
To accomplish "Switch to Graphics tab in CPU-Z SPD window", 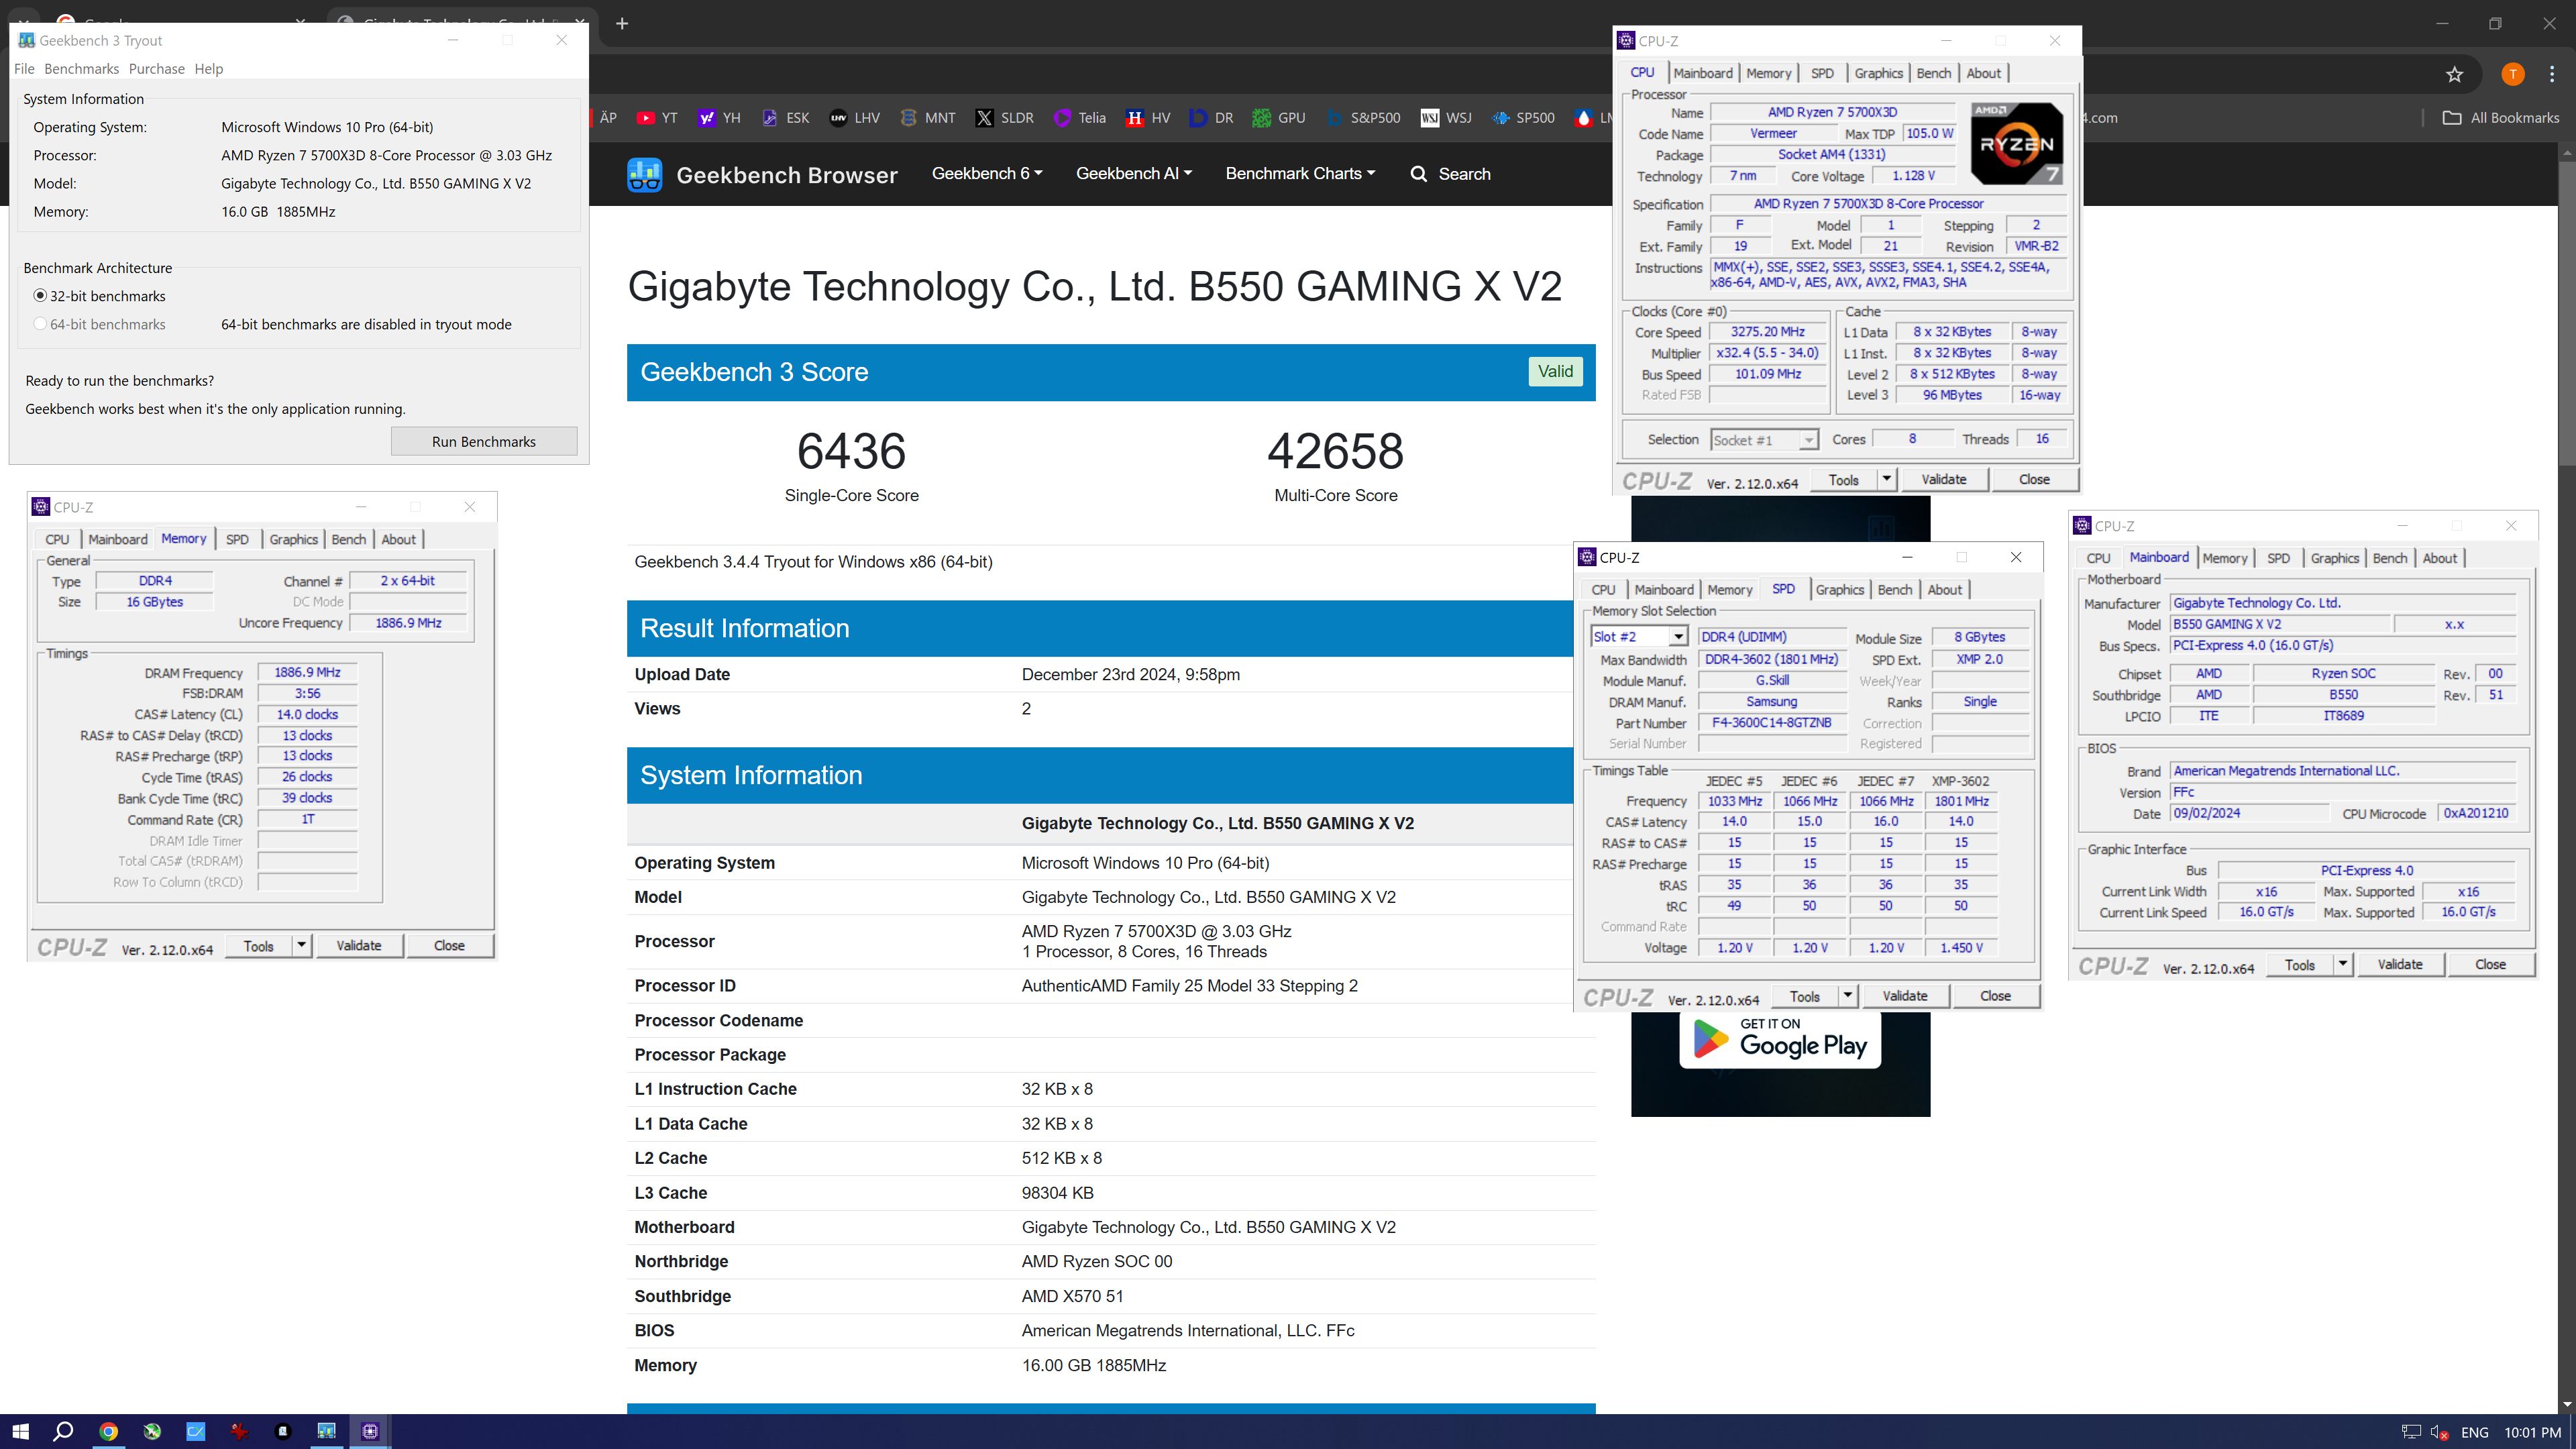I will point(1840,590).
